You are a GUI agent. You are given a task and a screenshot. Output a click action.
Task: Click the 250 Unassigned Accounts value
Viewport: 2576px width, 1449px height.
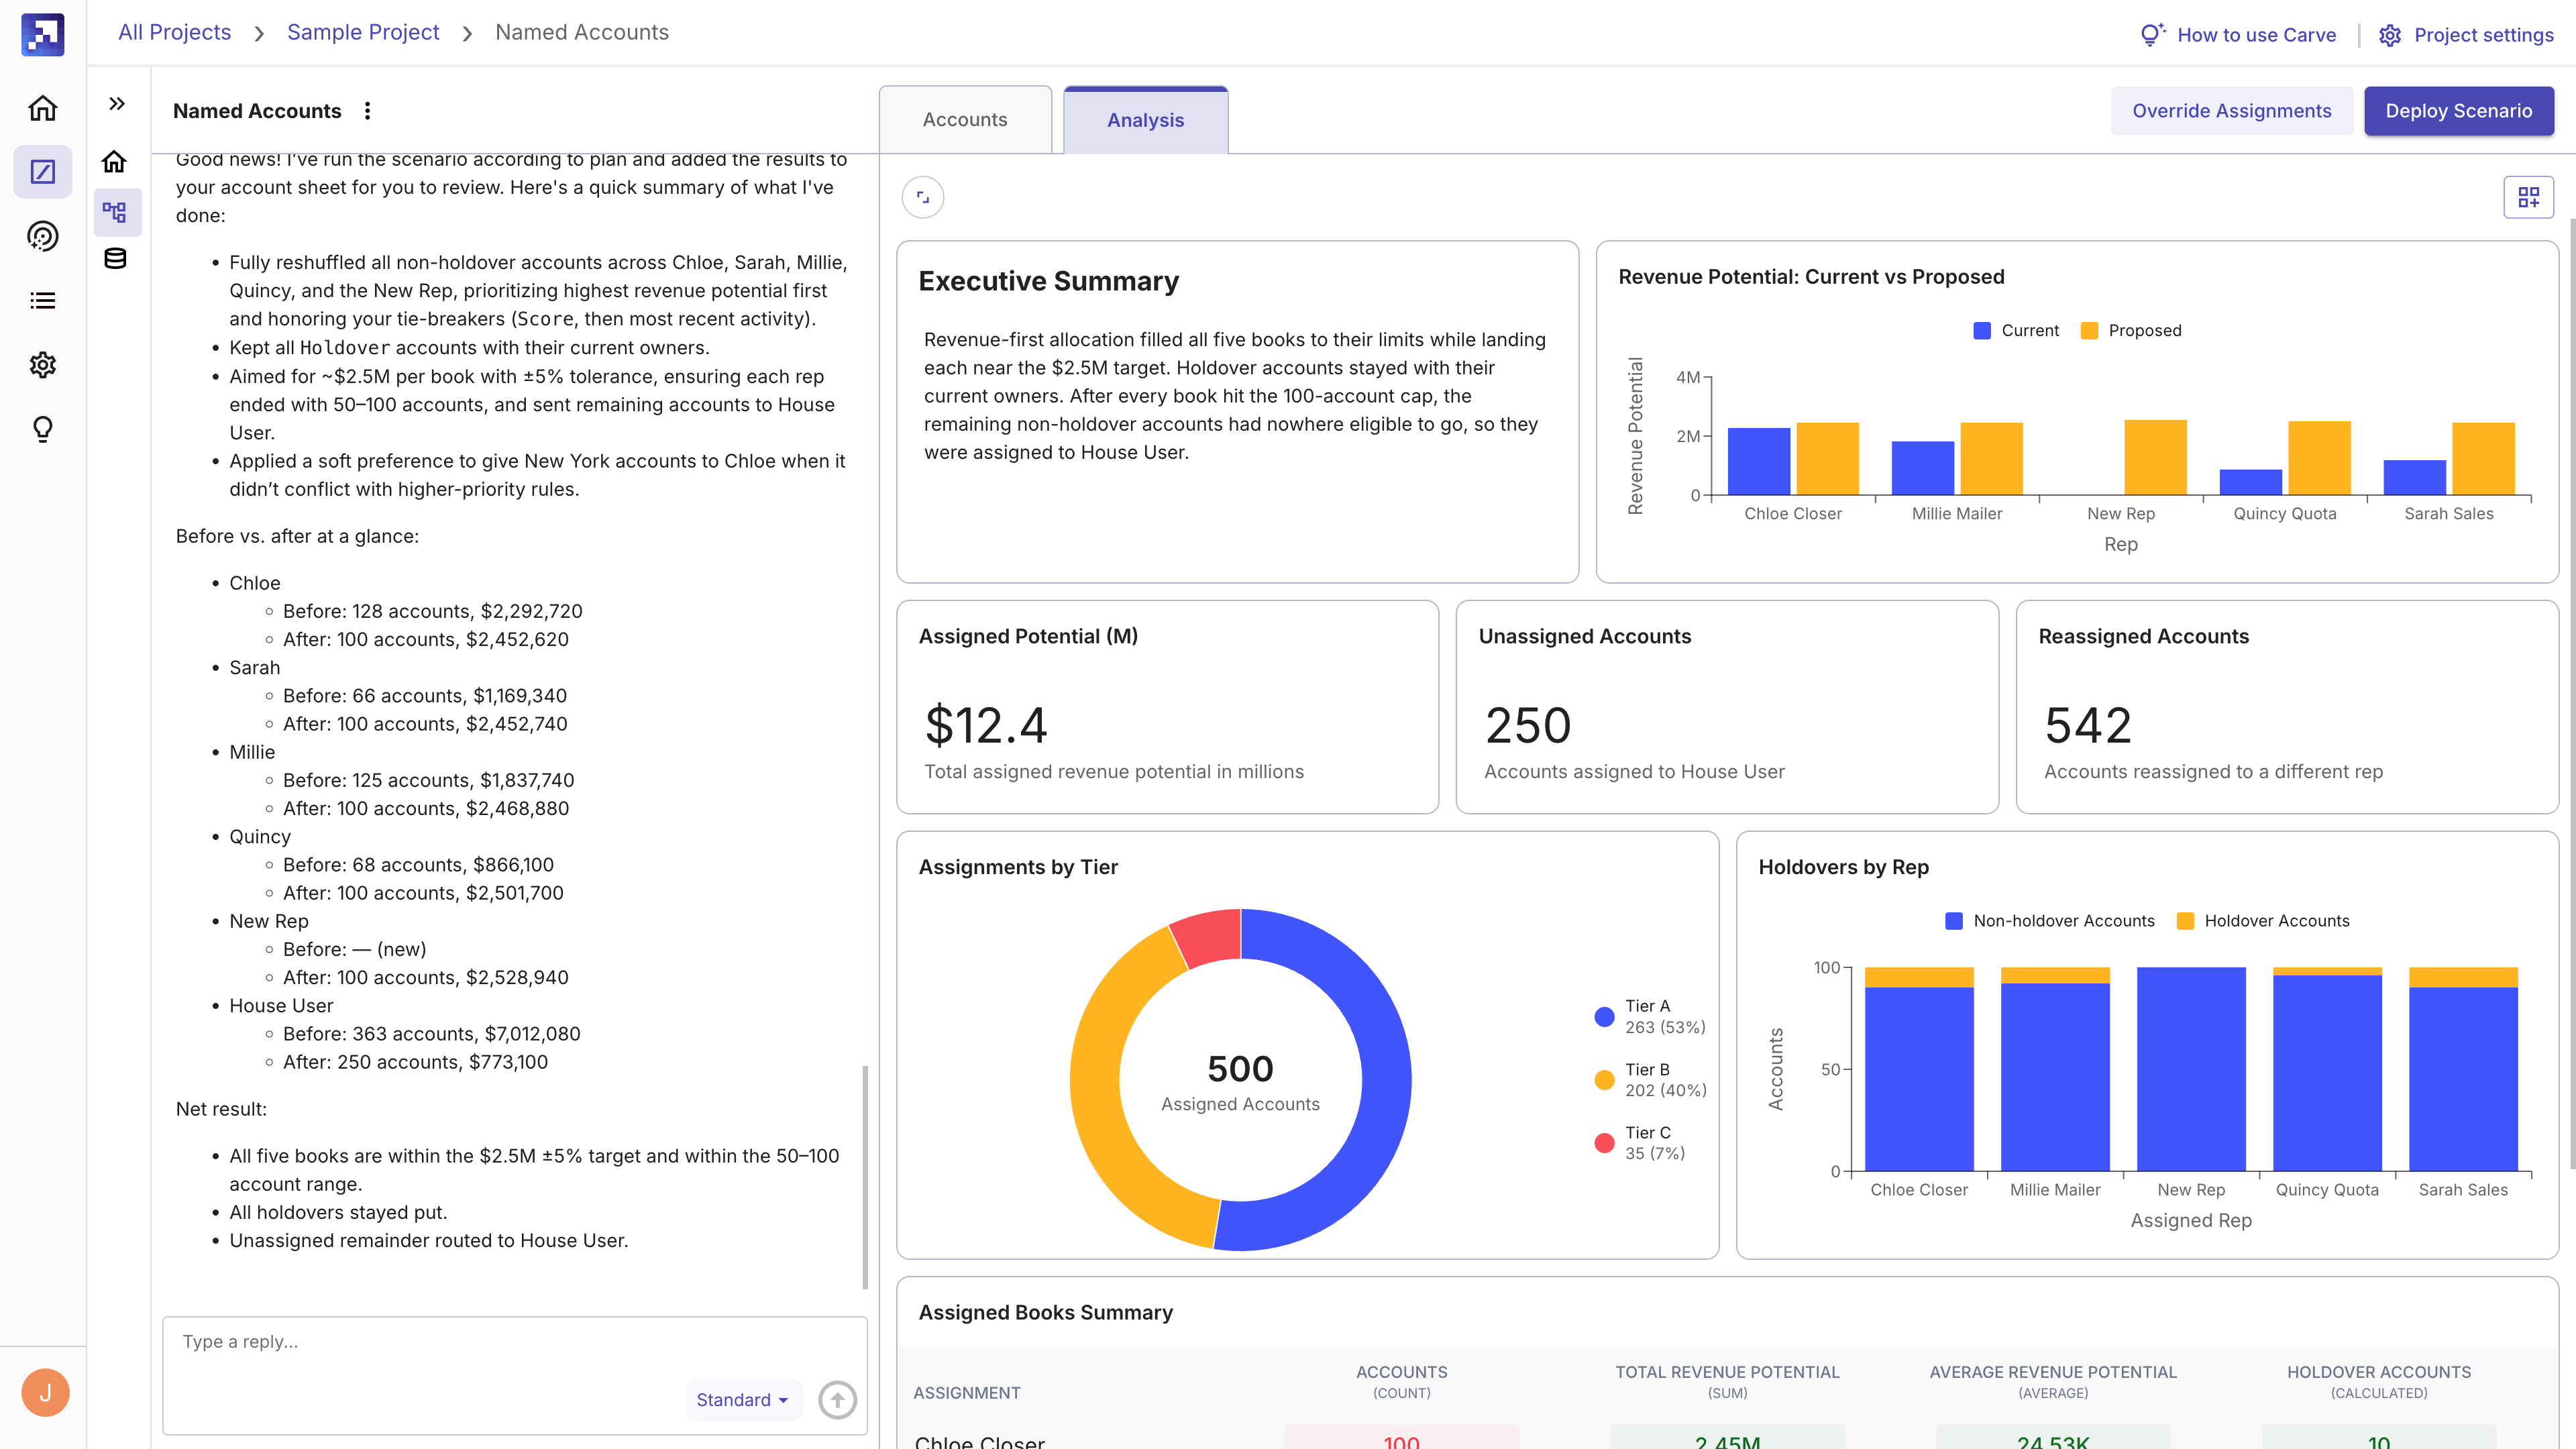[x=1528, y=725]
